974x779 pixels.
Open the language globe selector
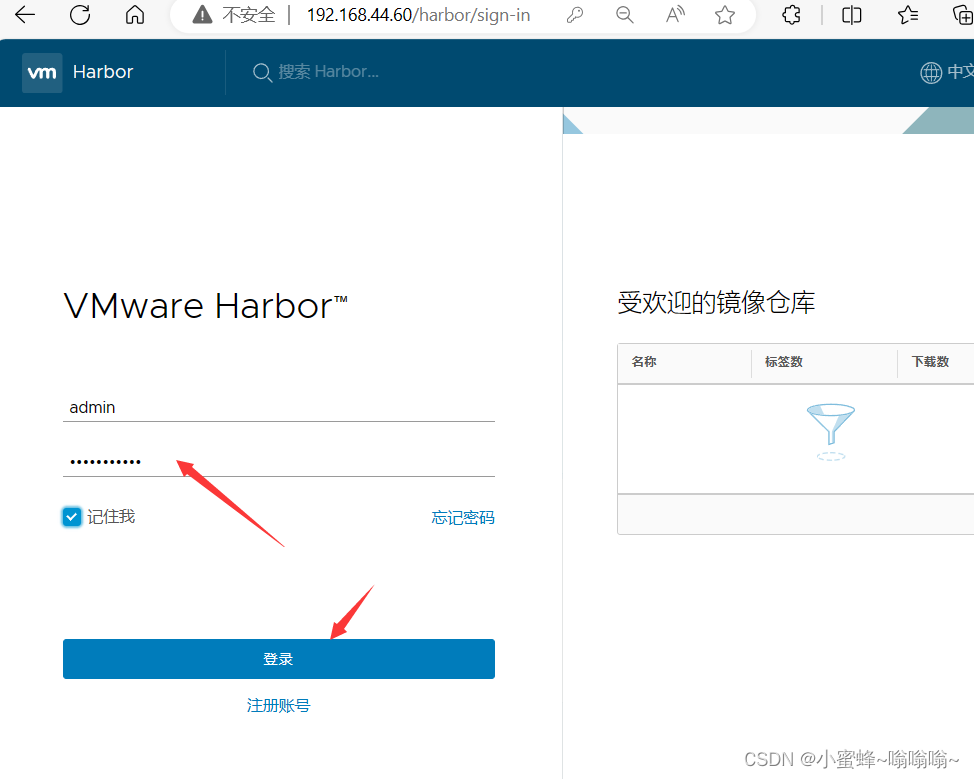(946, 72)
